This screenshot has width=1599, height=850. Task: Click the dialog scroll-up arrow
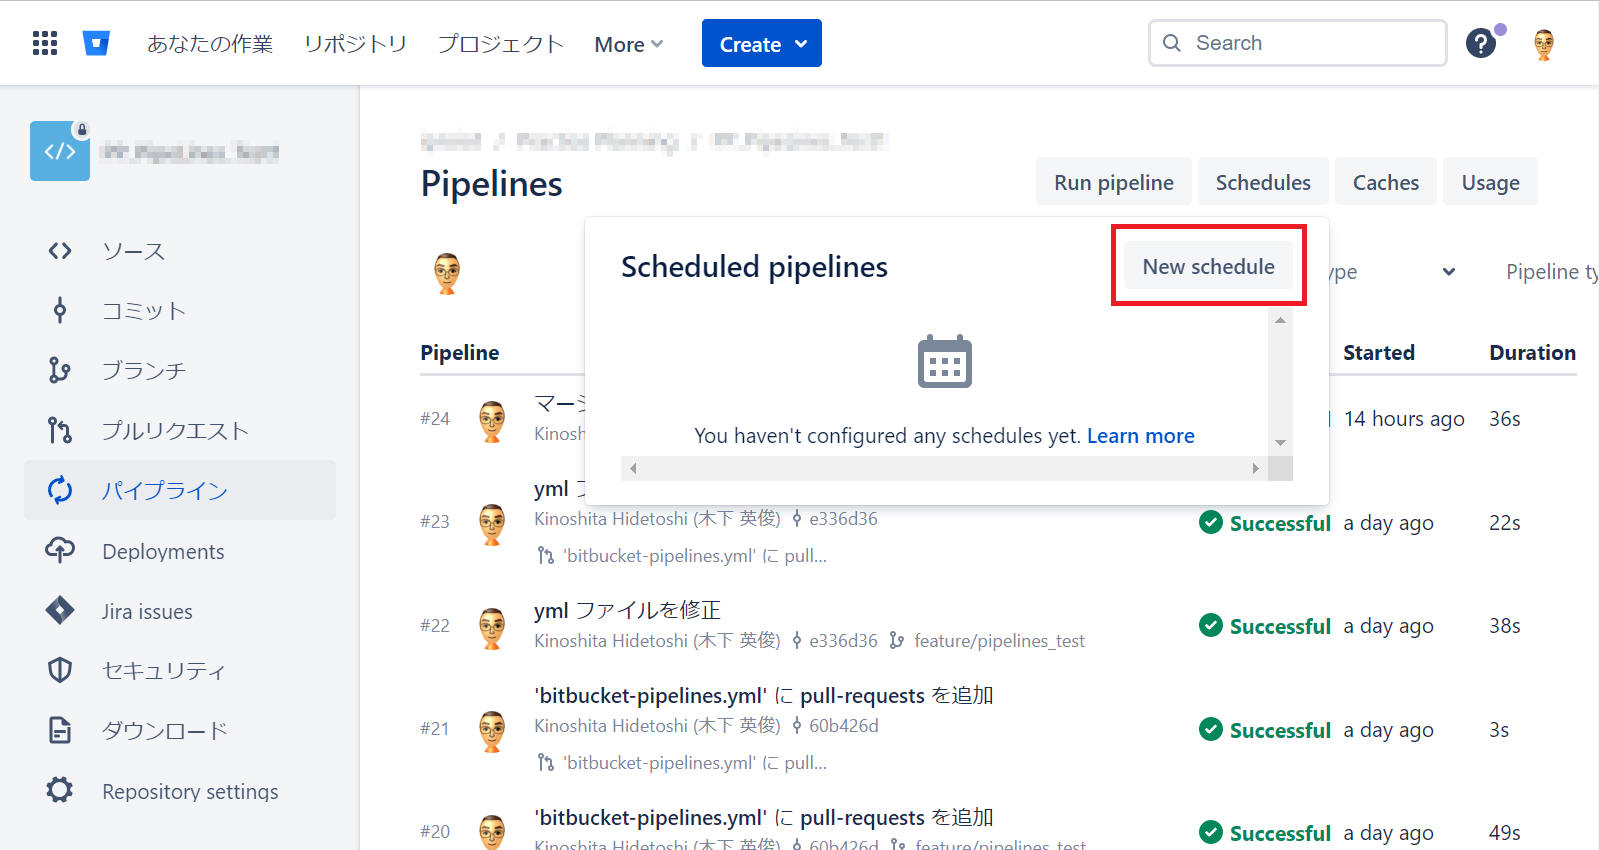(x=1280, y=320)
